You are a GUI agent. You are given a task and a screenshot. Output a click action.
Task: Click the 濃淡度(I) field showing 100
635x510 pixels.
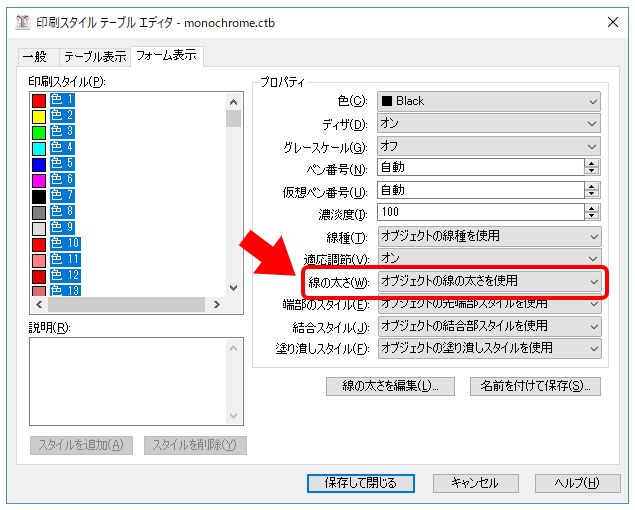pos(481,212)
